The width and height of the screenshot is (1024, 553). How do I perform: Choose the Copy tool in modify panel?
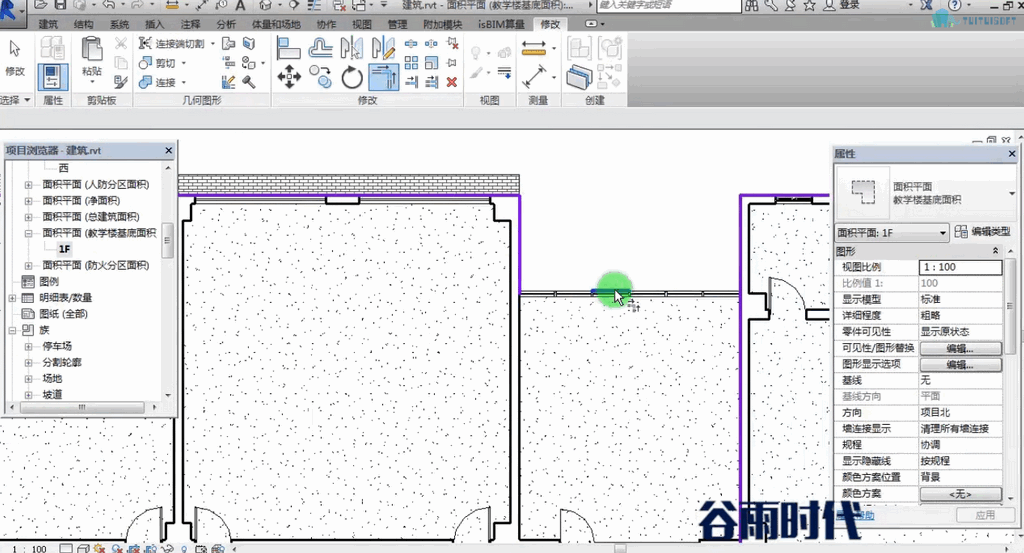click(x=320, y=76)
